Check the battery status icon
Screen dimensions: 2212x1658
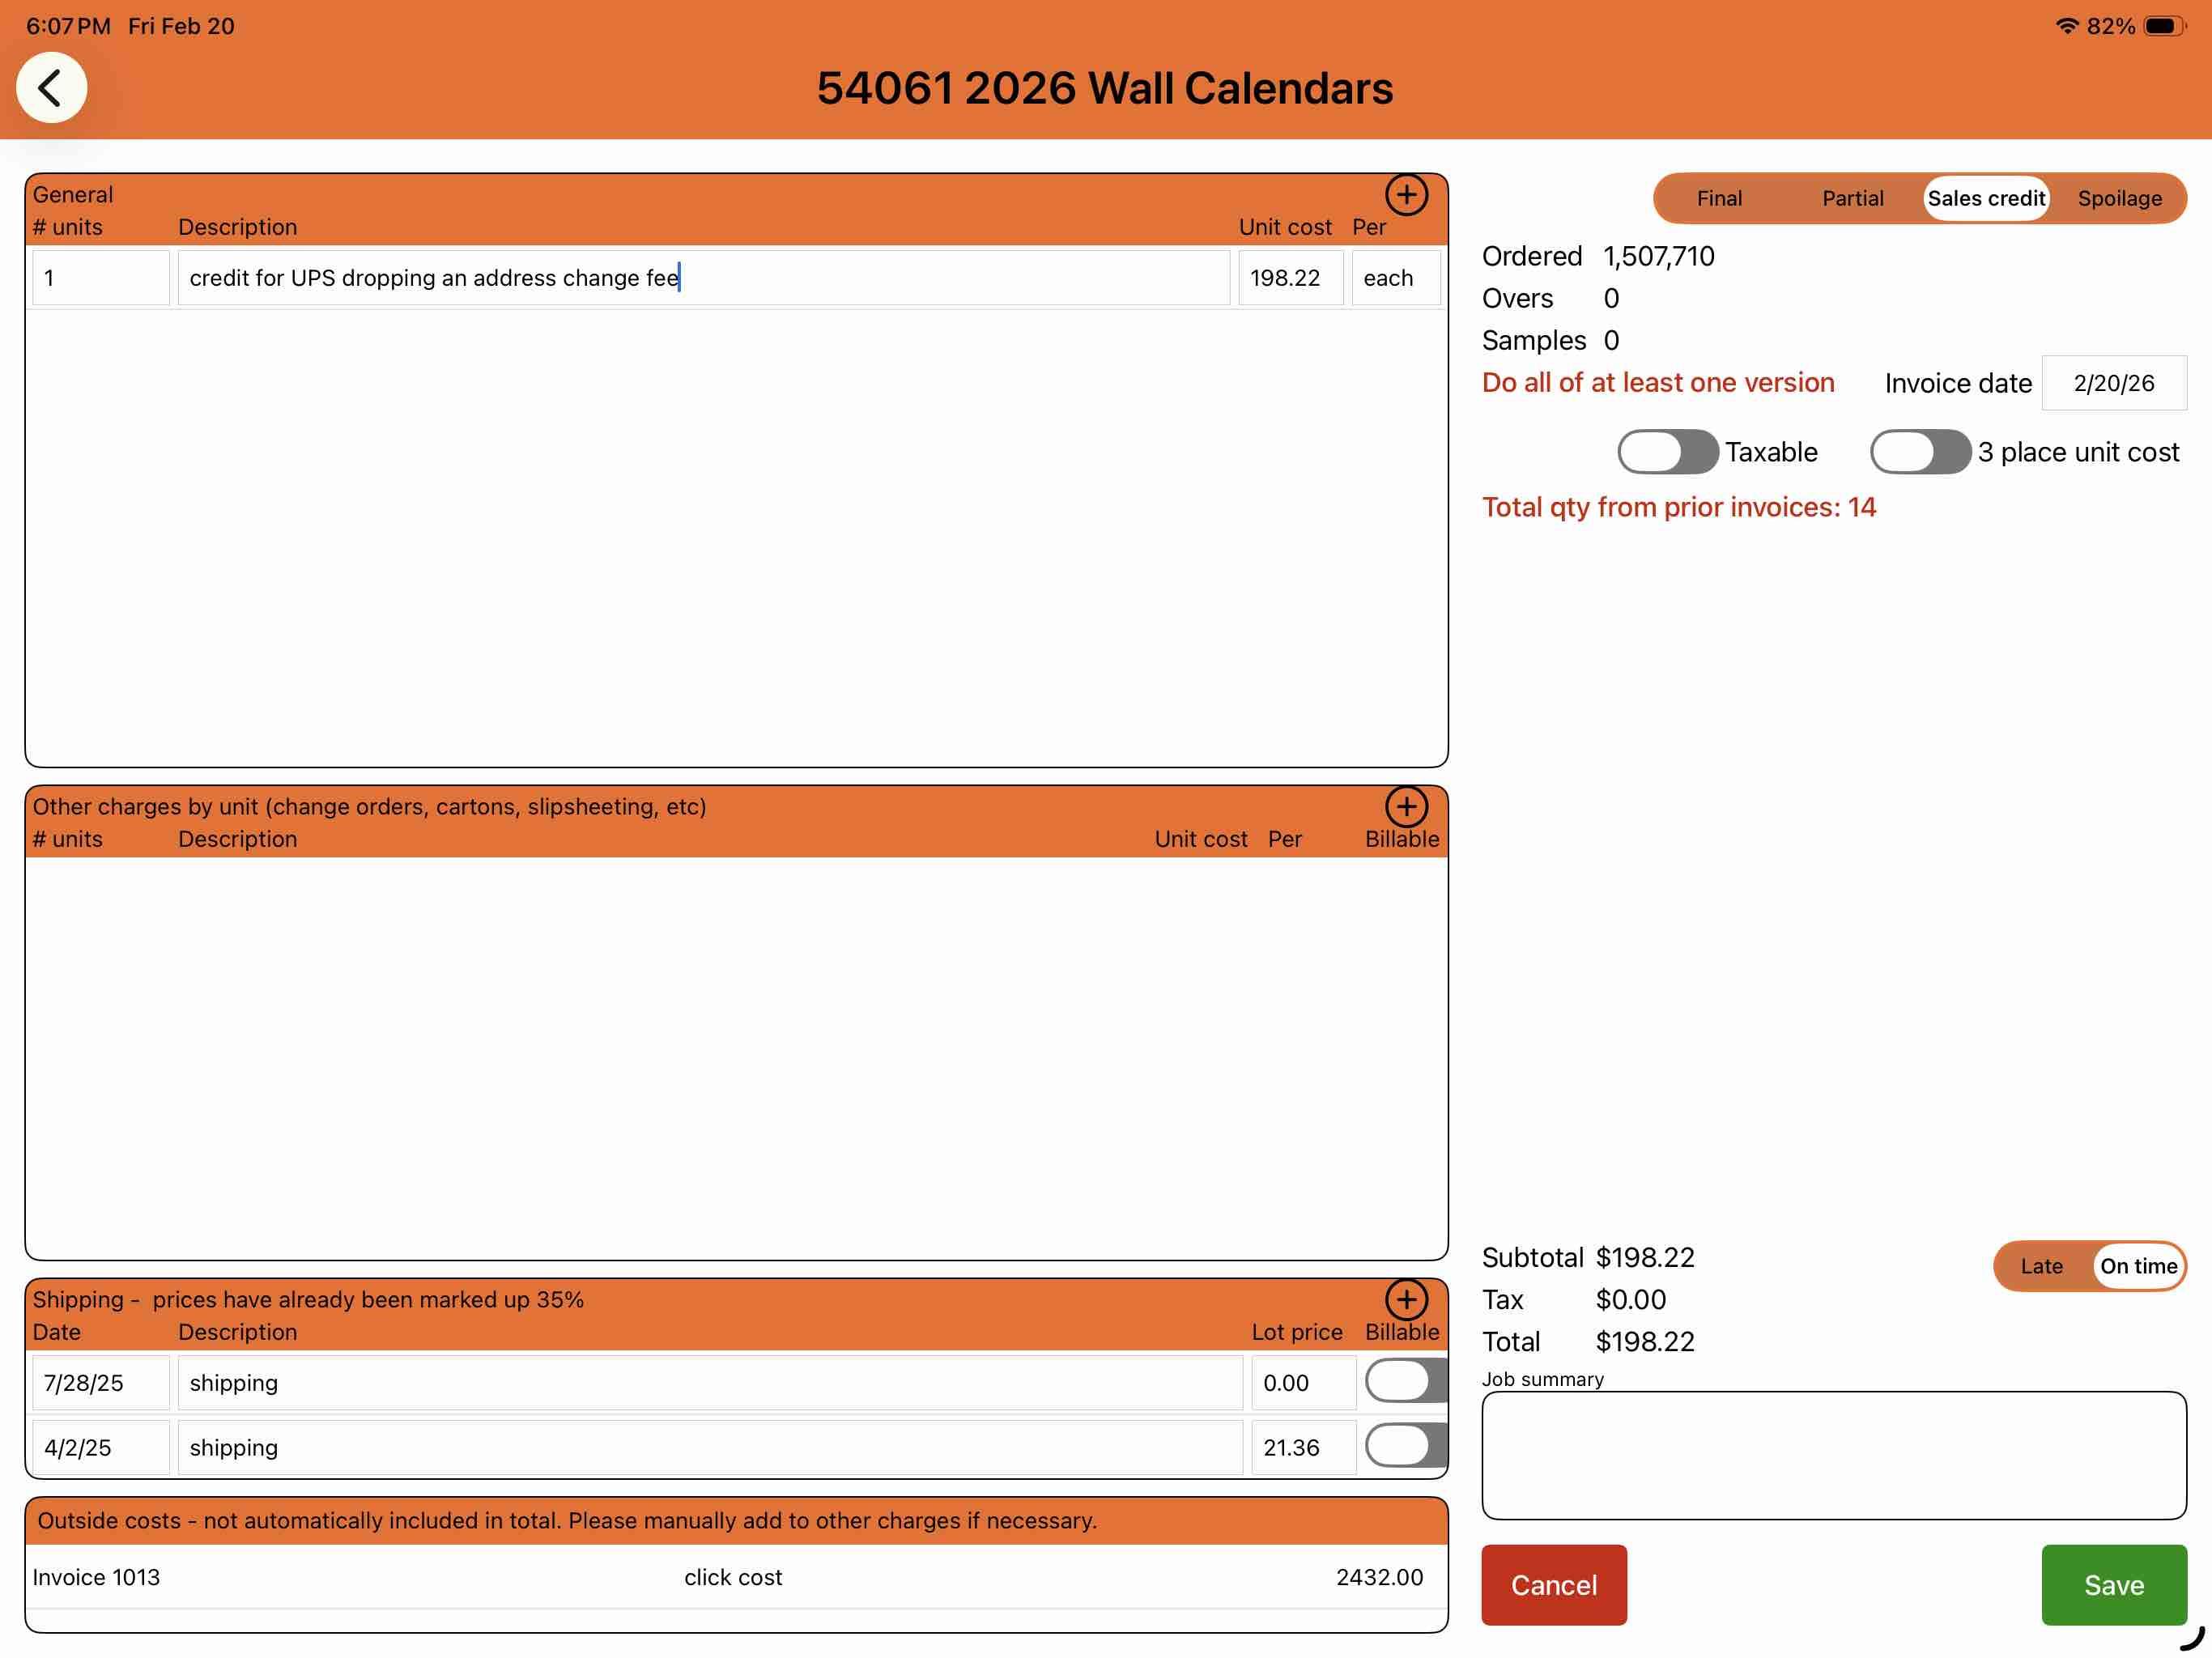[2163, 26]
